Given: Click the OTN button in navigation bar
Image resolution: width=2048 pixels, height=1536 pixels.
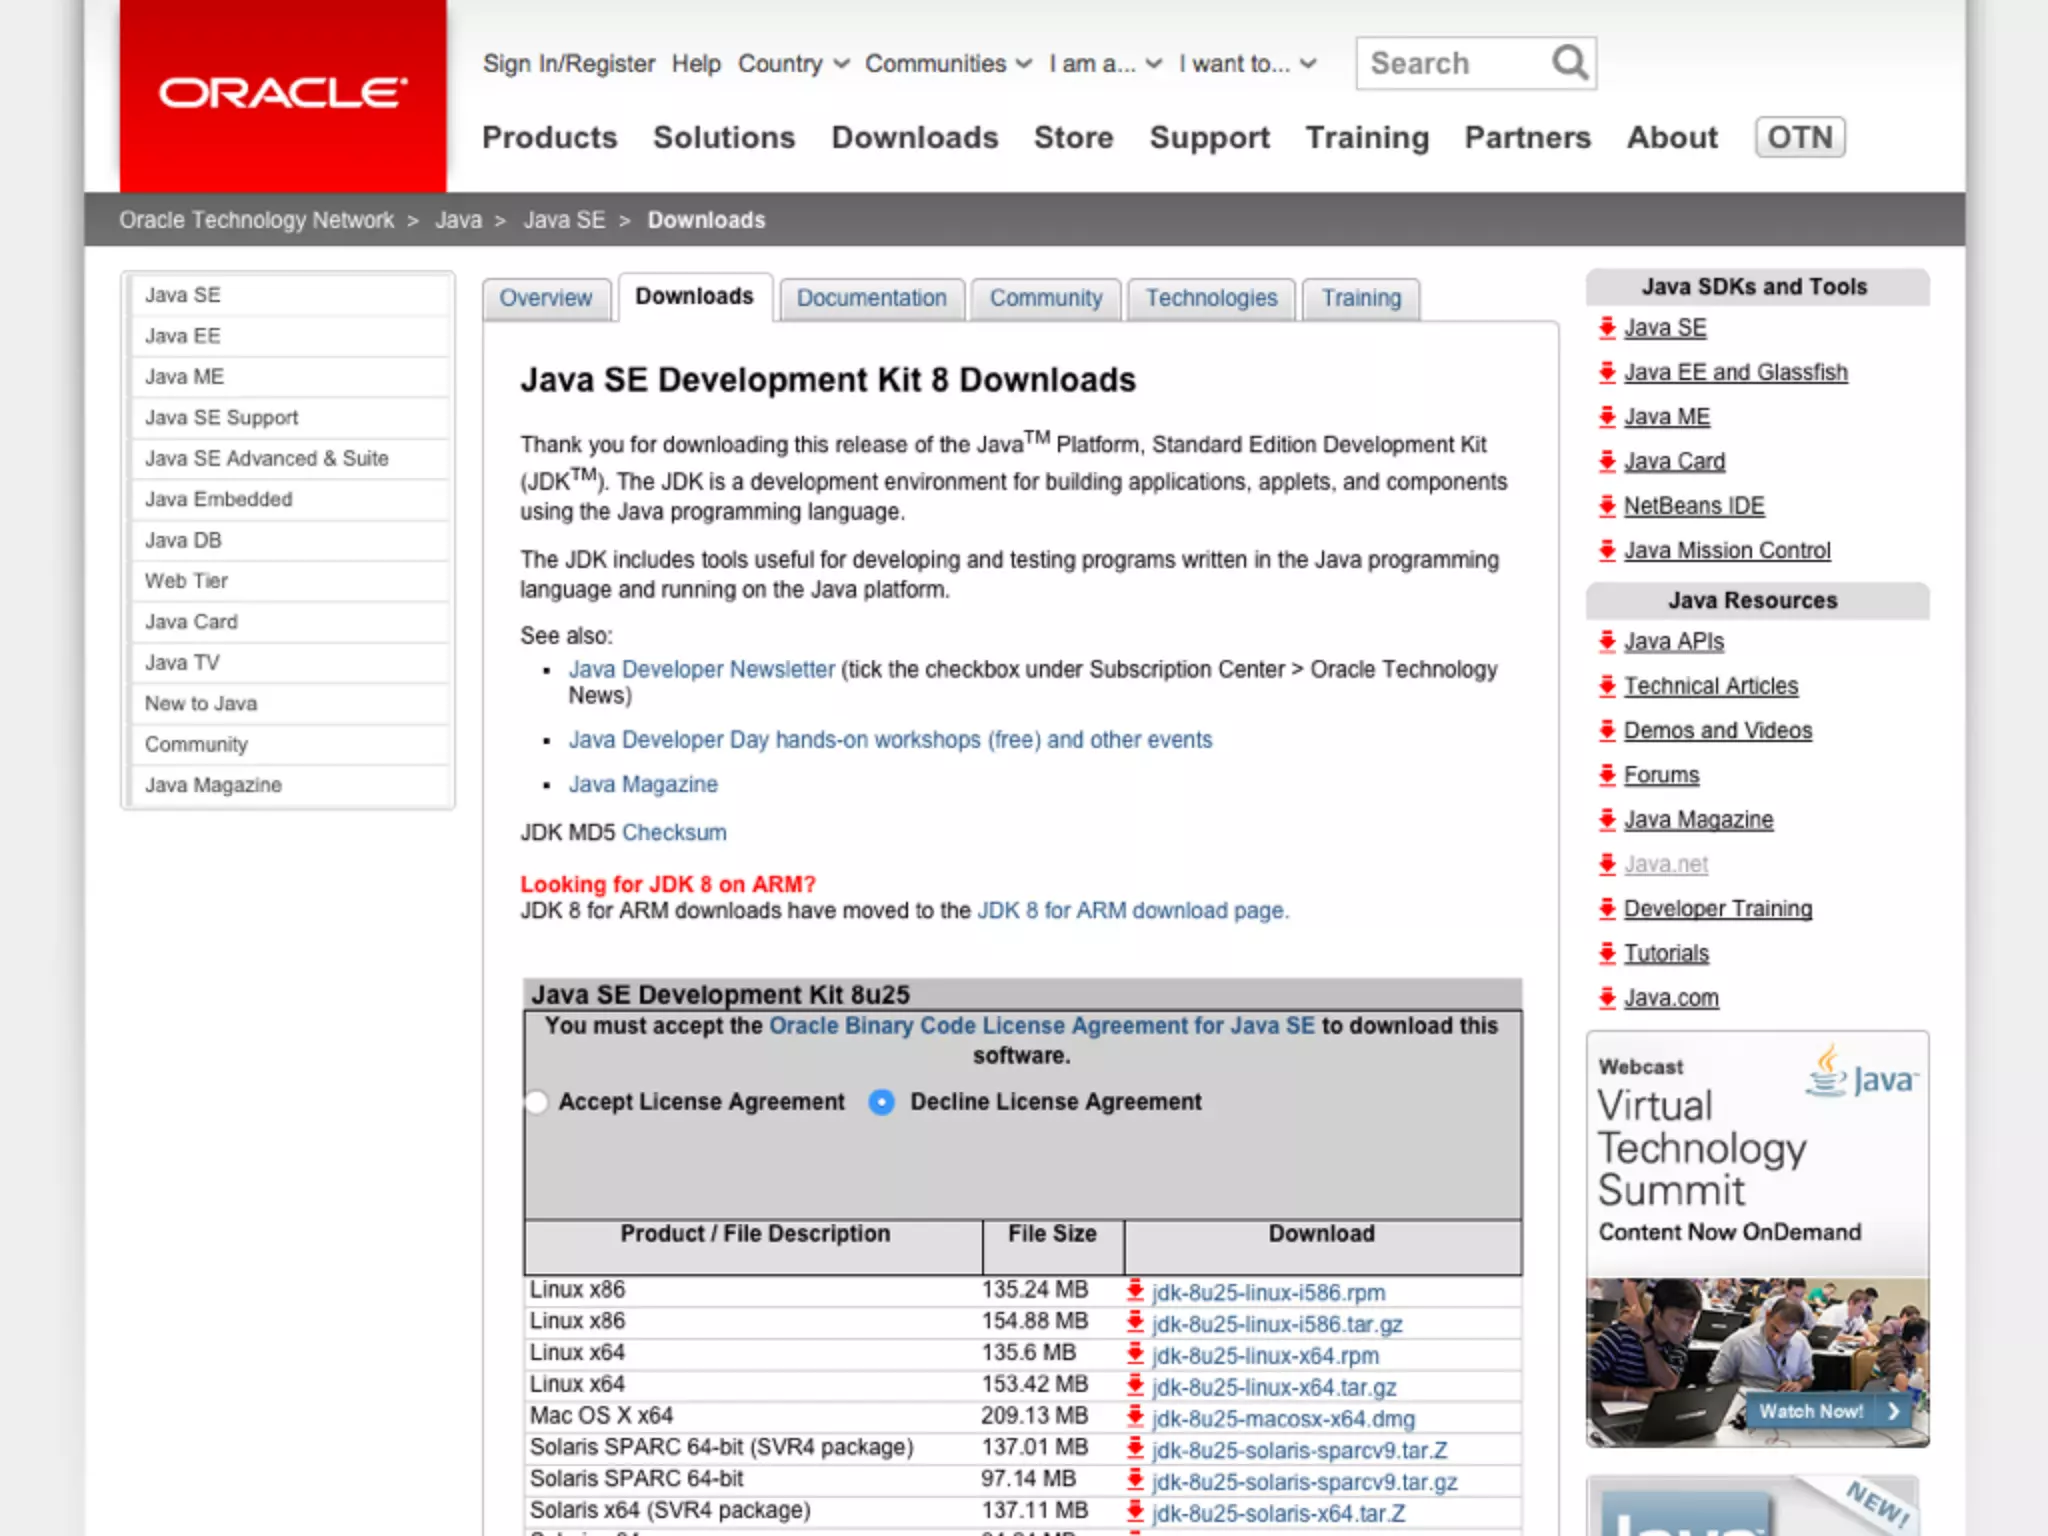Looking at the screenshot, I should click(x=1799, y=137).
